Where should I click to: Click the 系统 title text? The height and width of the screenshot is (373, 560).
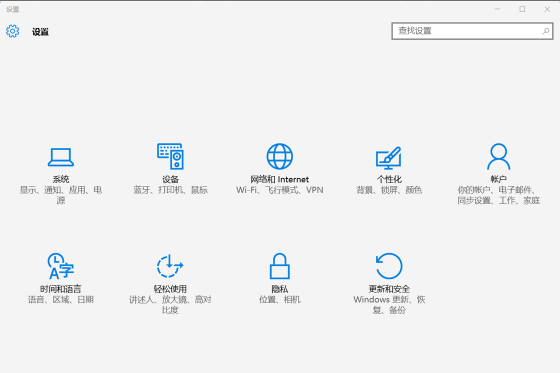pyautogui.click(x=61, y=179)
